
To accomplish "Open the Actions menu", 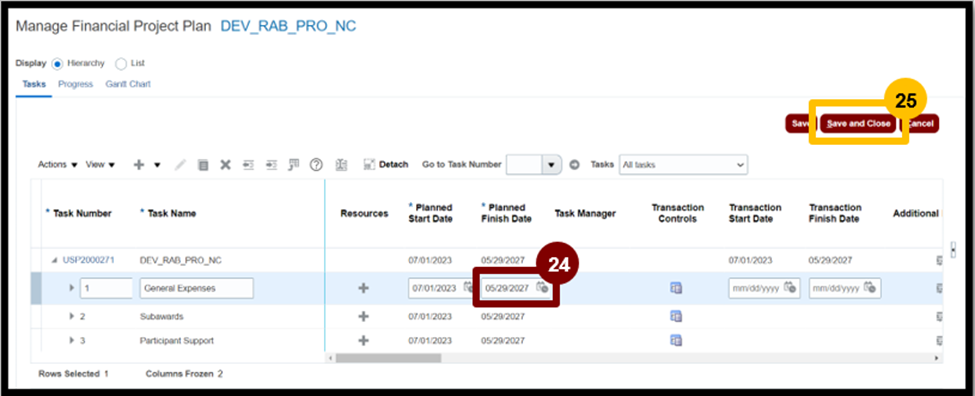I will click(x=58, y=165).
